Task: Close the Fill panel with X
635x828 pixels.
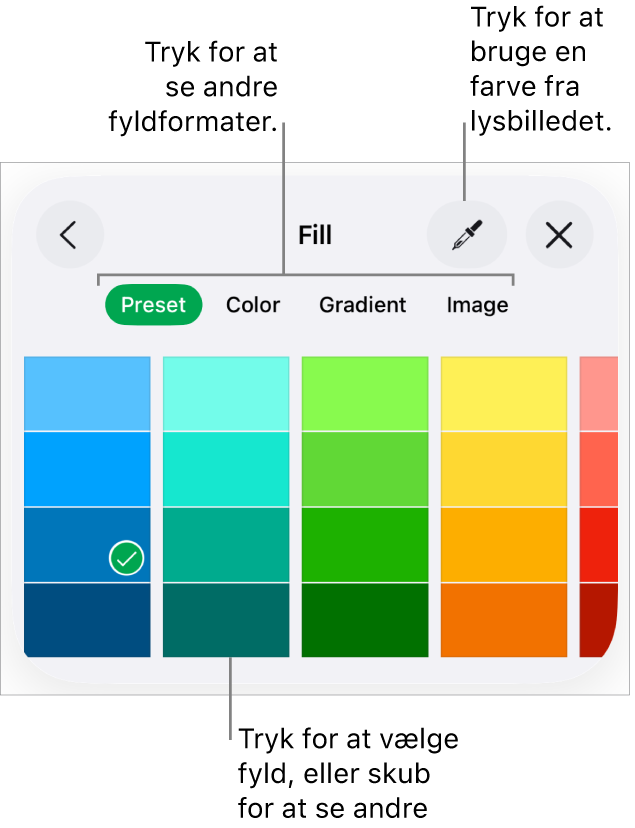Action: coord(559,236)
